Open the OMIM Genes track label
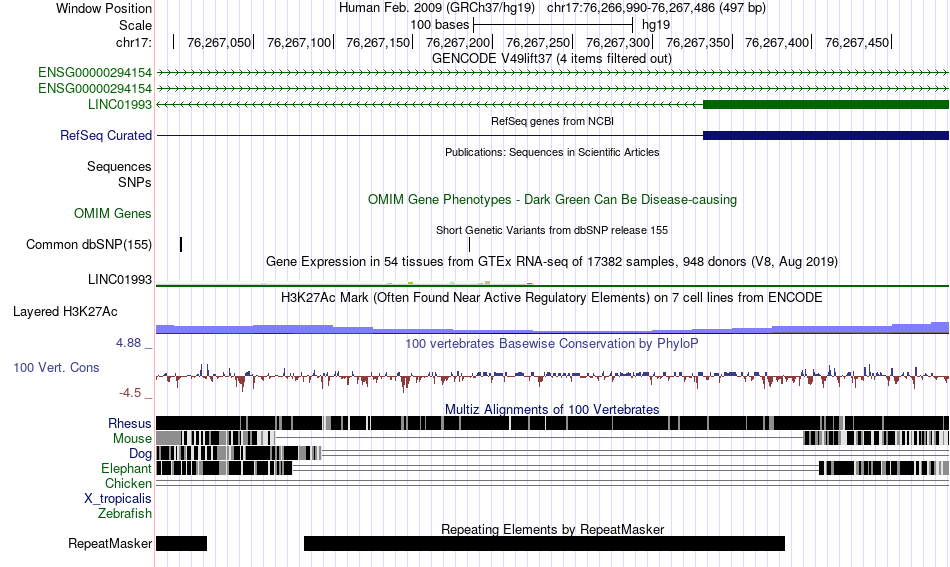 click(112, 213)
